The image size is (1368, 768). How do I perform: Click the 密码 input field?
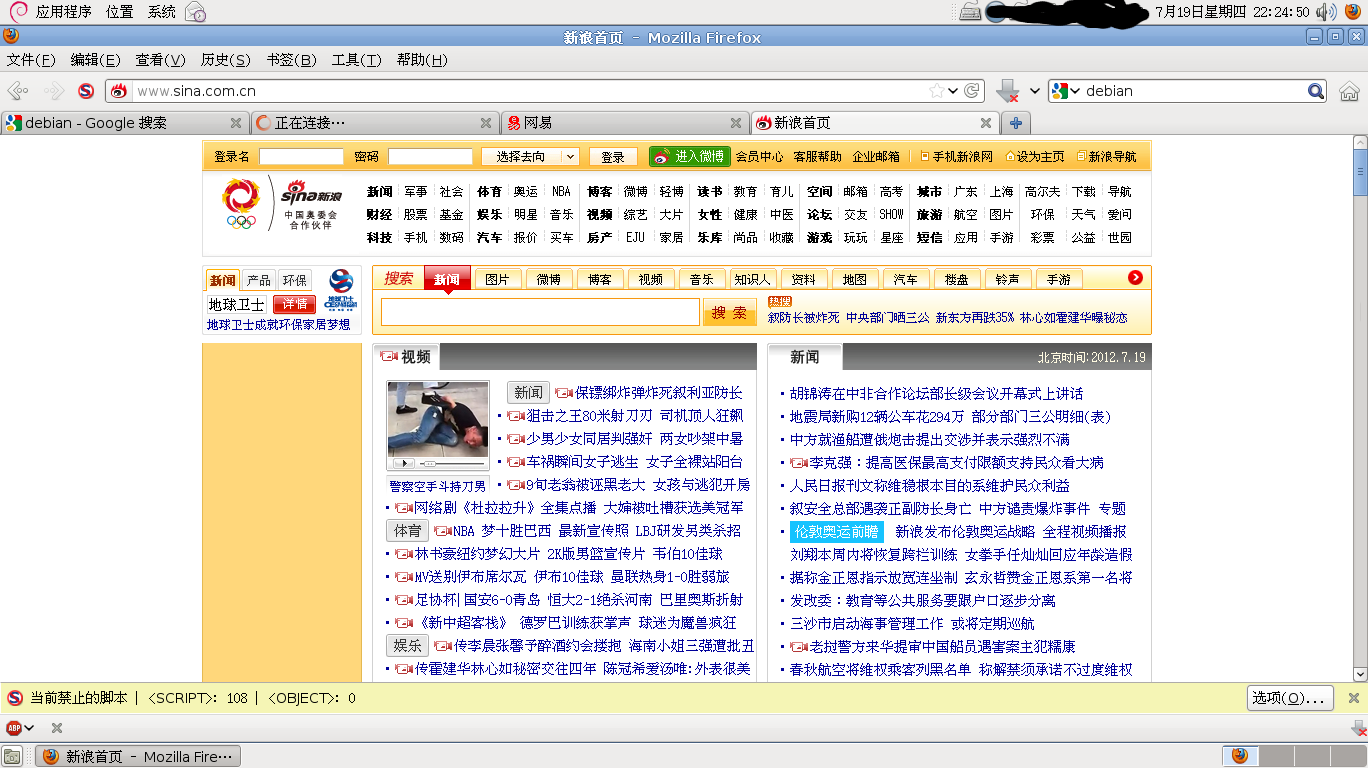(x=430, y=157)
